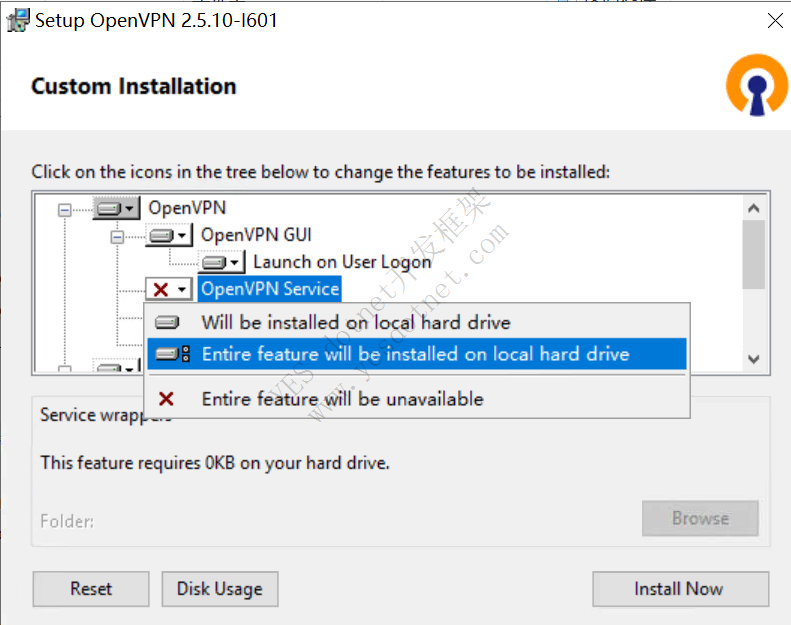The width and height of the screenshot is (791, 625).
Task: Select the OpenVPN tree label
Action: pyautogui.click(x=187, y=208)
